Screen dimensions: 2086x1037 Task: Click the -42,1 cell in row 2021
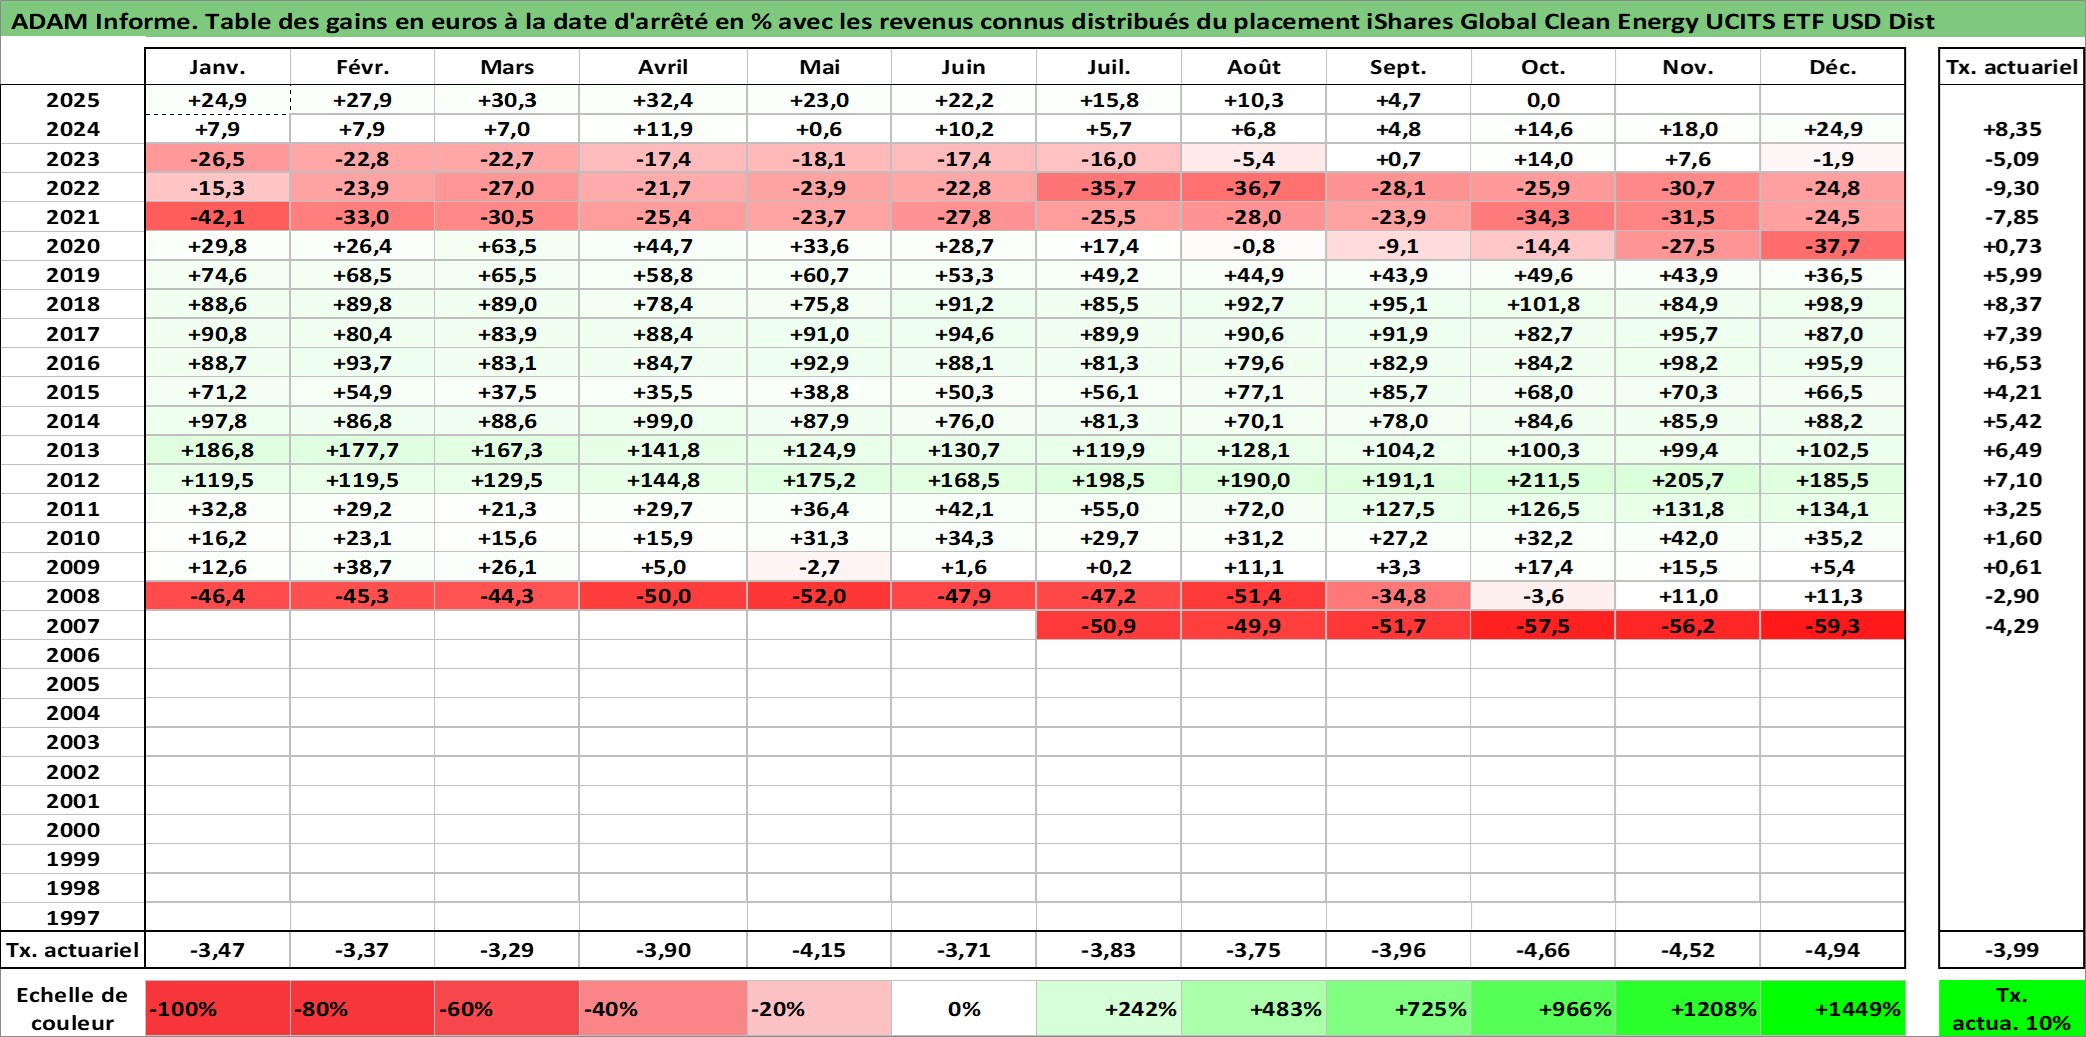click(217, 217)
